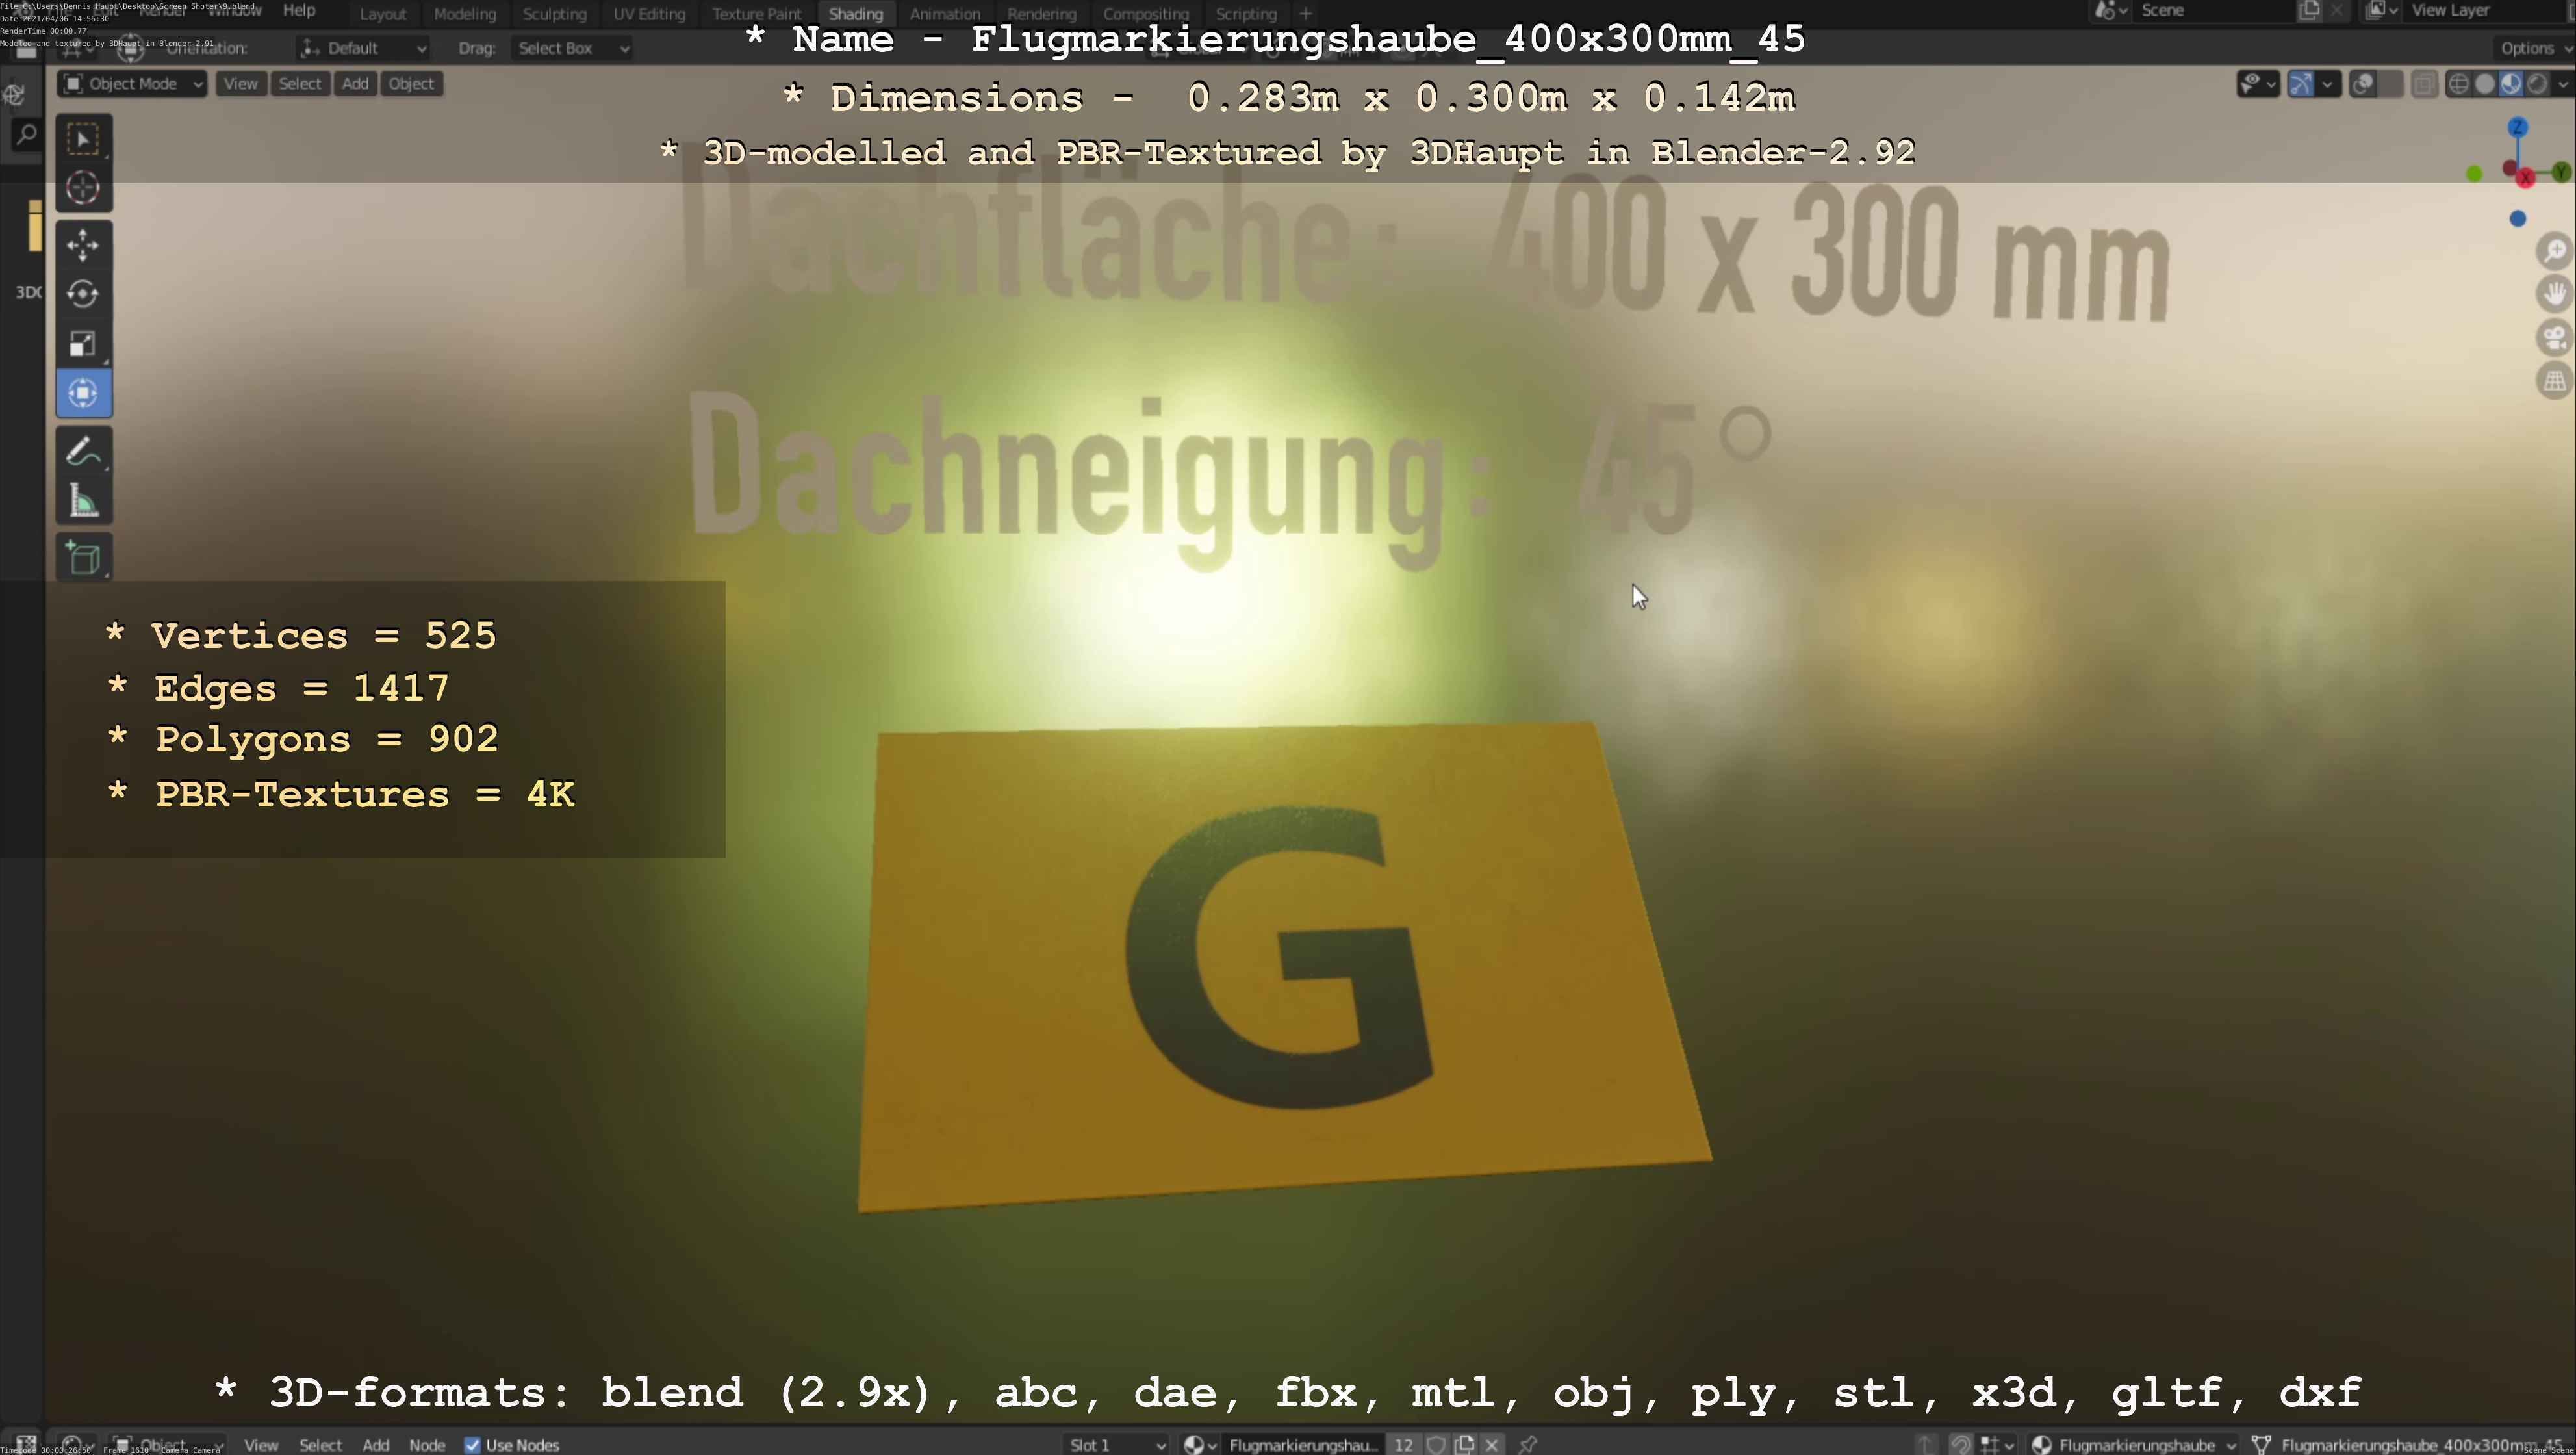Screen dimensions: 2576x1455
Task: Open the Object Mode dropdown
Action: (x=133, y=84)
